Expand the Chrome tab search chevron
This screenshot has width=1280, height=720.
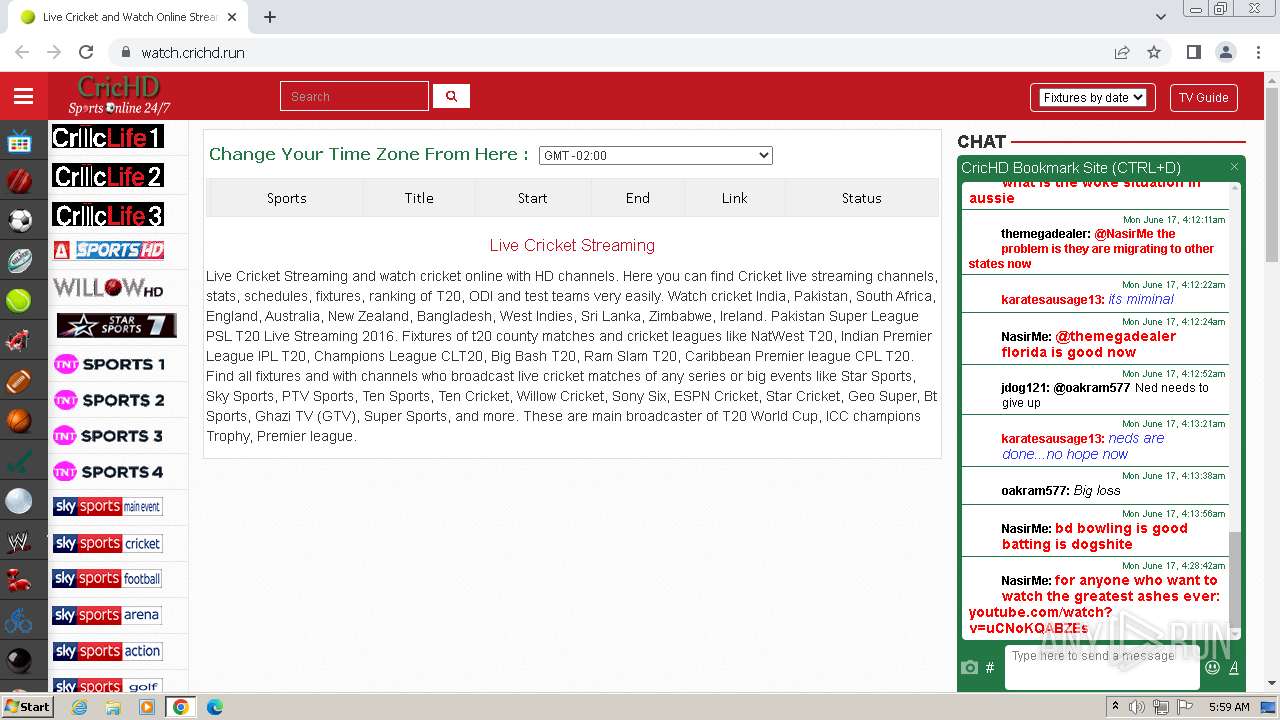pos(1160,17)
